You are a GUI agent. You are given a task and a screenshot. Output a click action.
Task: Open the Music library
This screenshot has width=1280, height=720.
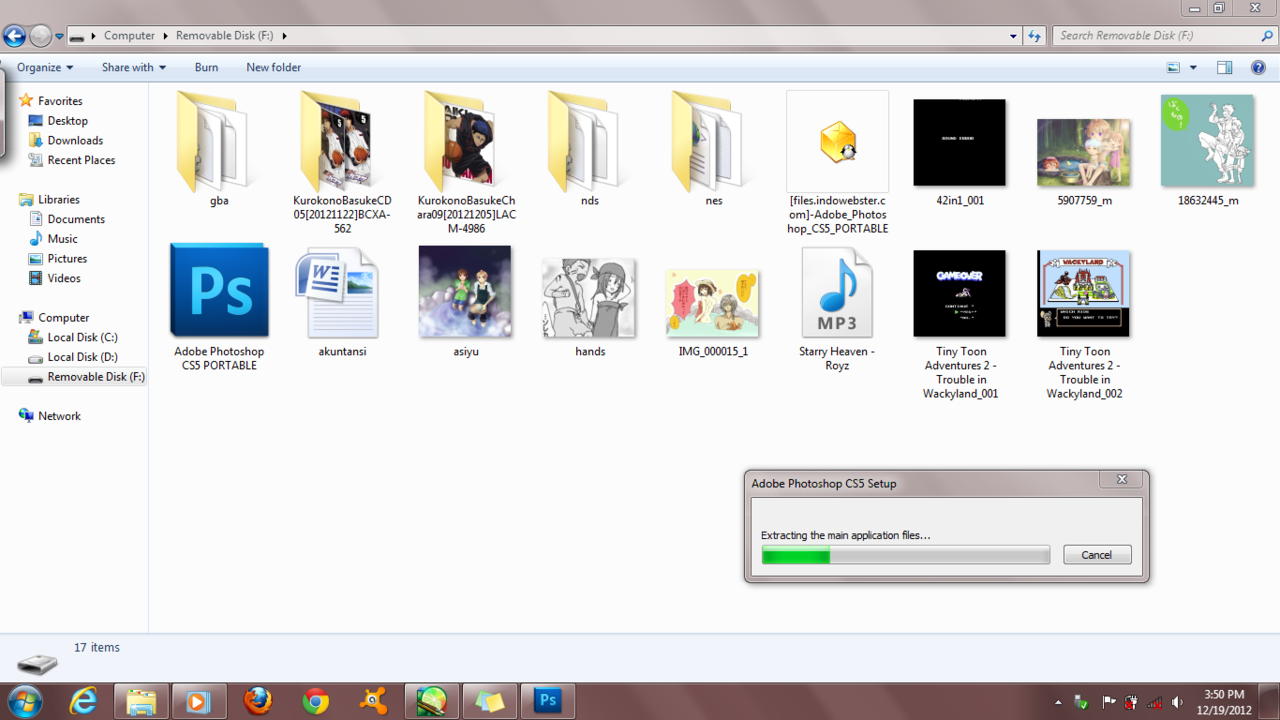click(62, 239)
